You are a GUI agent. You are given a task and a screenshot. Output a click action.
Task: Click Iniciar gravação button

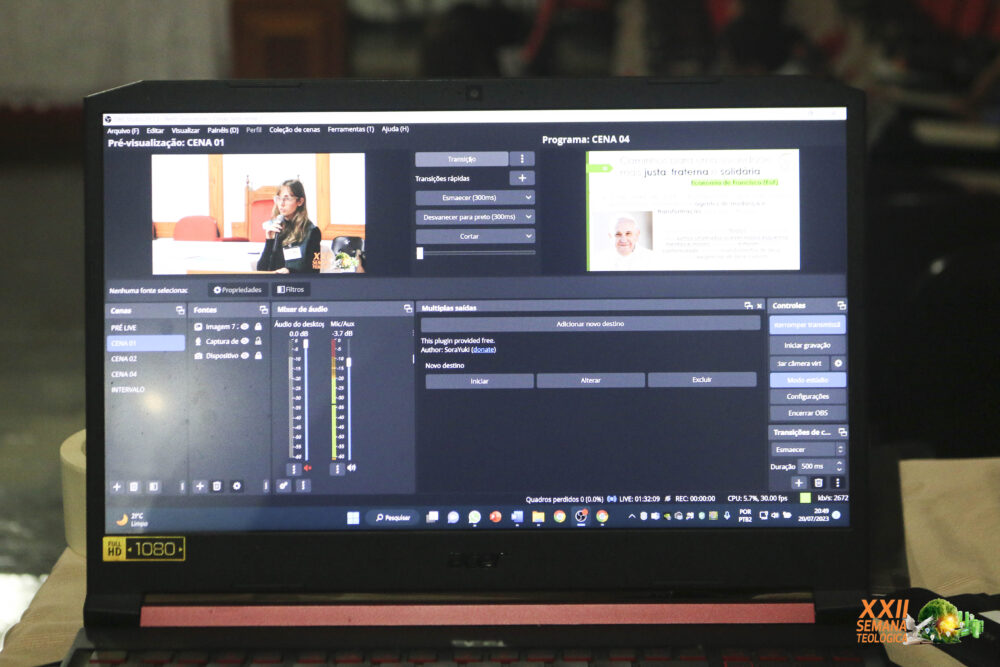click(807, 344)
